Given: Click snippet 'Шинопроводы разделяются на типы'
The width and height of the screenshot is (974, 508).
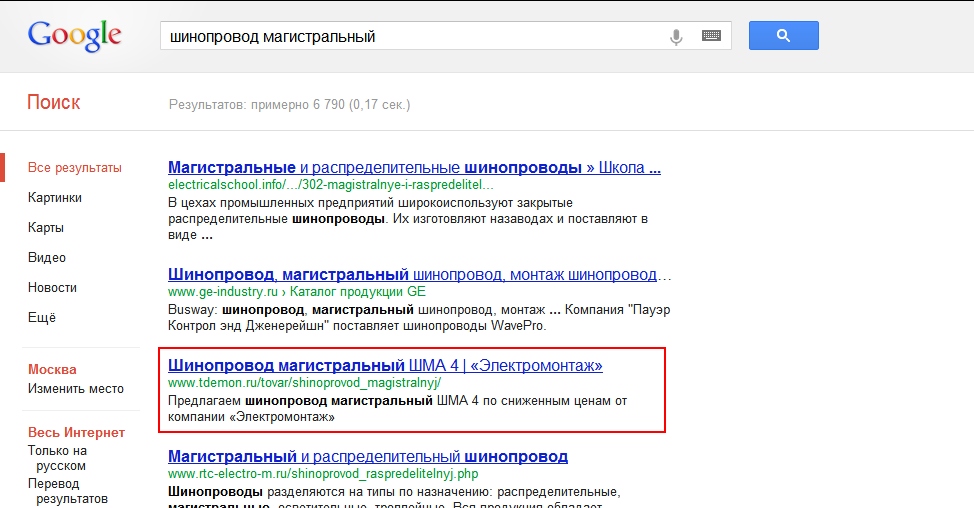Looking at the screenshot, I should tap(394, 499).
